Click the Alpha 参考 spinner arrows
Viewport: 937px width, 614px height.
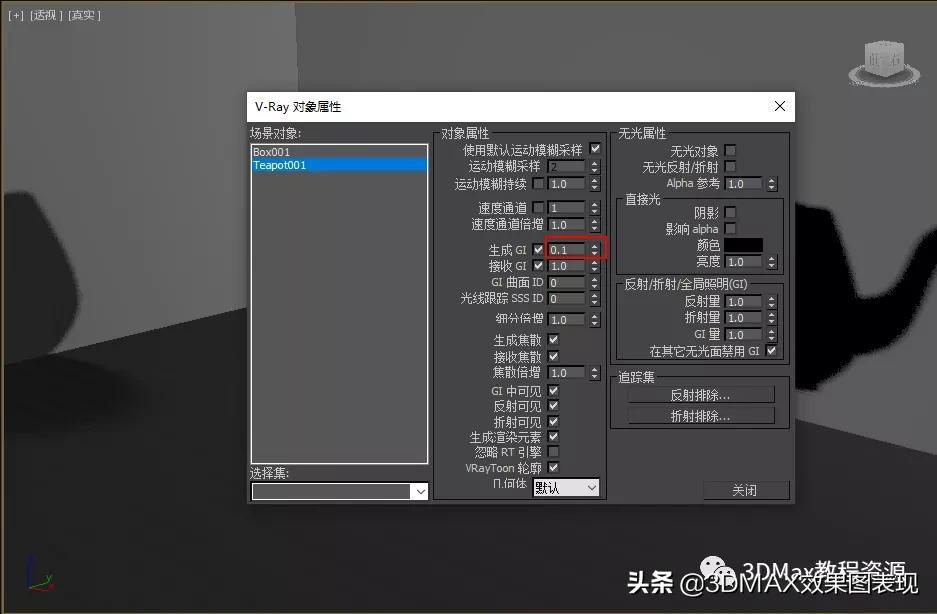[x=771, y=184]
